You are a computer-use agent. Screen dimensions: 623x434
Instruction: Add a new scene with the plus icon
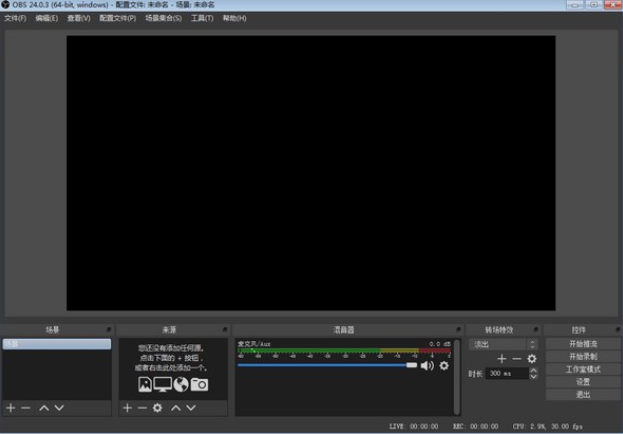point(11,408)
